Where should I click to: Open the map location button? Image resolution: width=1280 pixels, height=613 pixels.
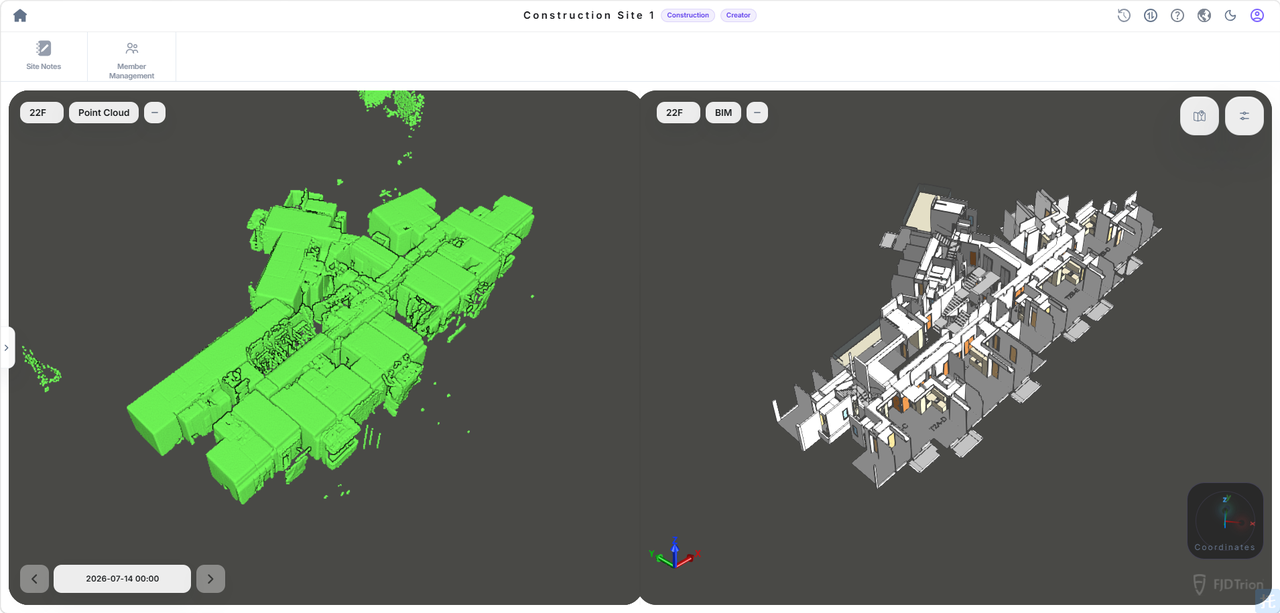pos(1199,116)
